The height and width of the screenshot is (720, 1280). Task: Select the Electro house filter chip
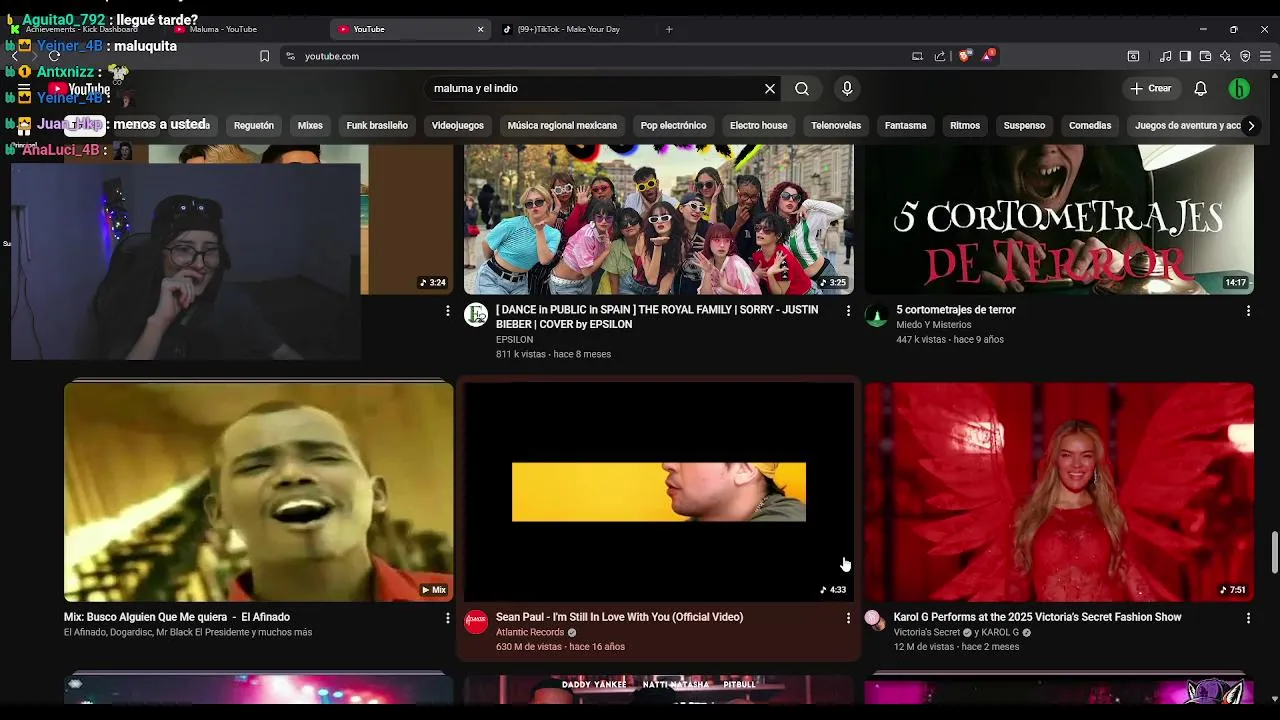click(758, 126)
